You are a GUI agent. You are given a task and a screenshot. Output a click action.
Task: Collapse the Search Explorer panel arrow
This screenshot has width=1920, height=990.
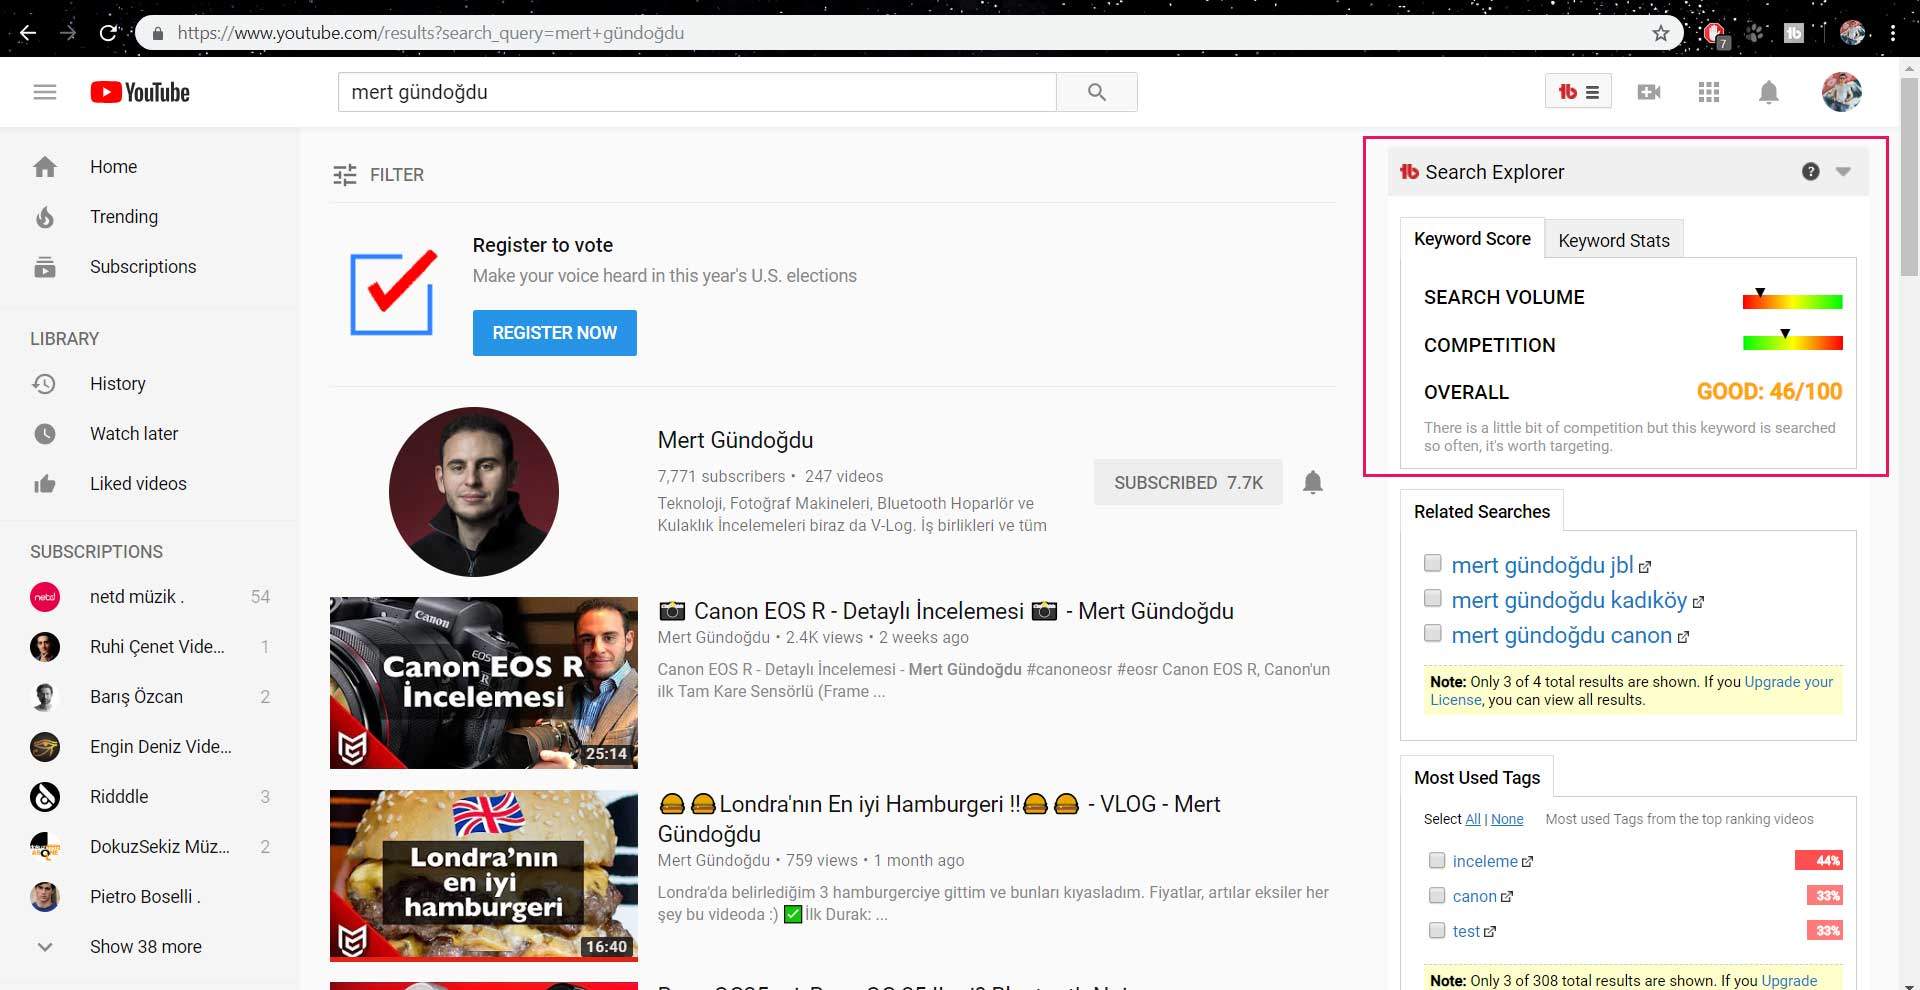click(1843, 172)
